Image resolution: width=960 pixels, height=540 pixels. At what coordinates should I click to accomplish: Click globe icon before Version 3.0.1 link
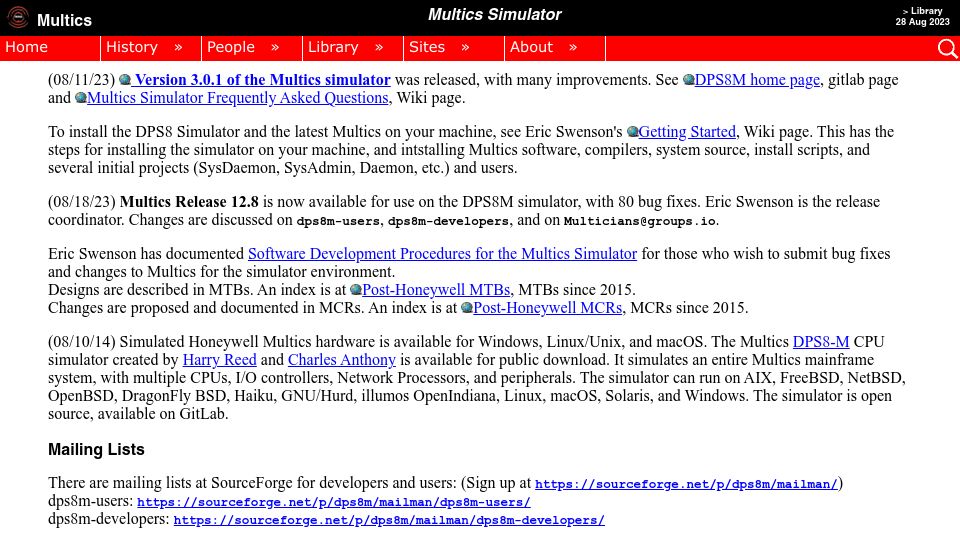click(x=125, y=80)
